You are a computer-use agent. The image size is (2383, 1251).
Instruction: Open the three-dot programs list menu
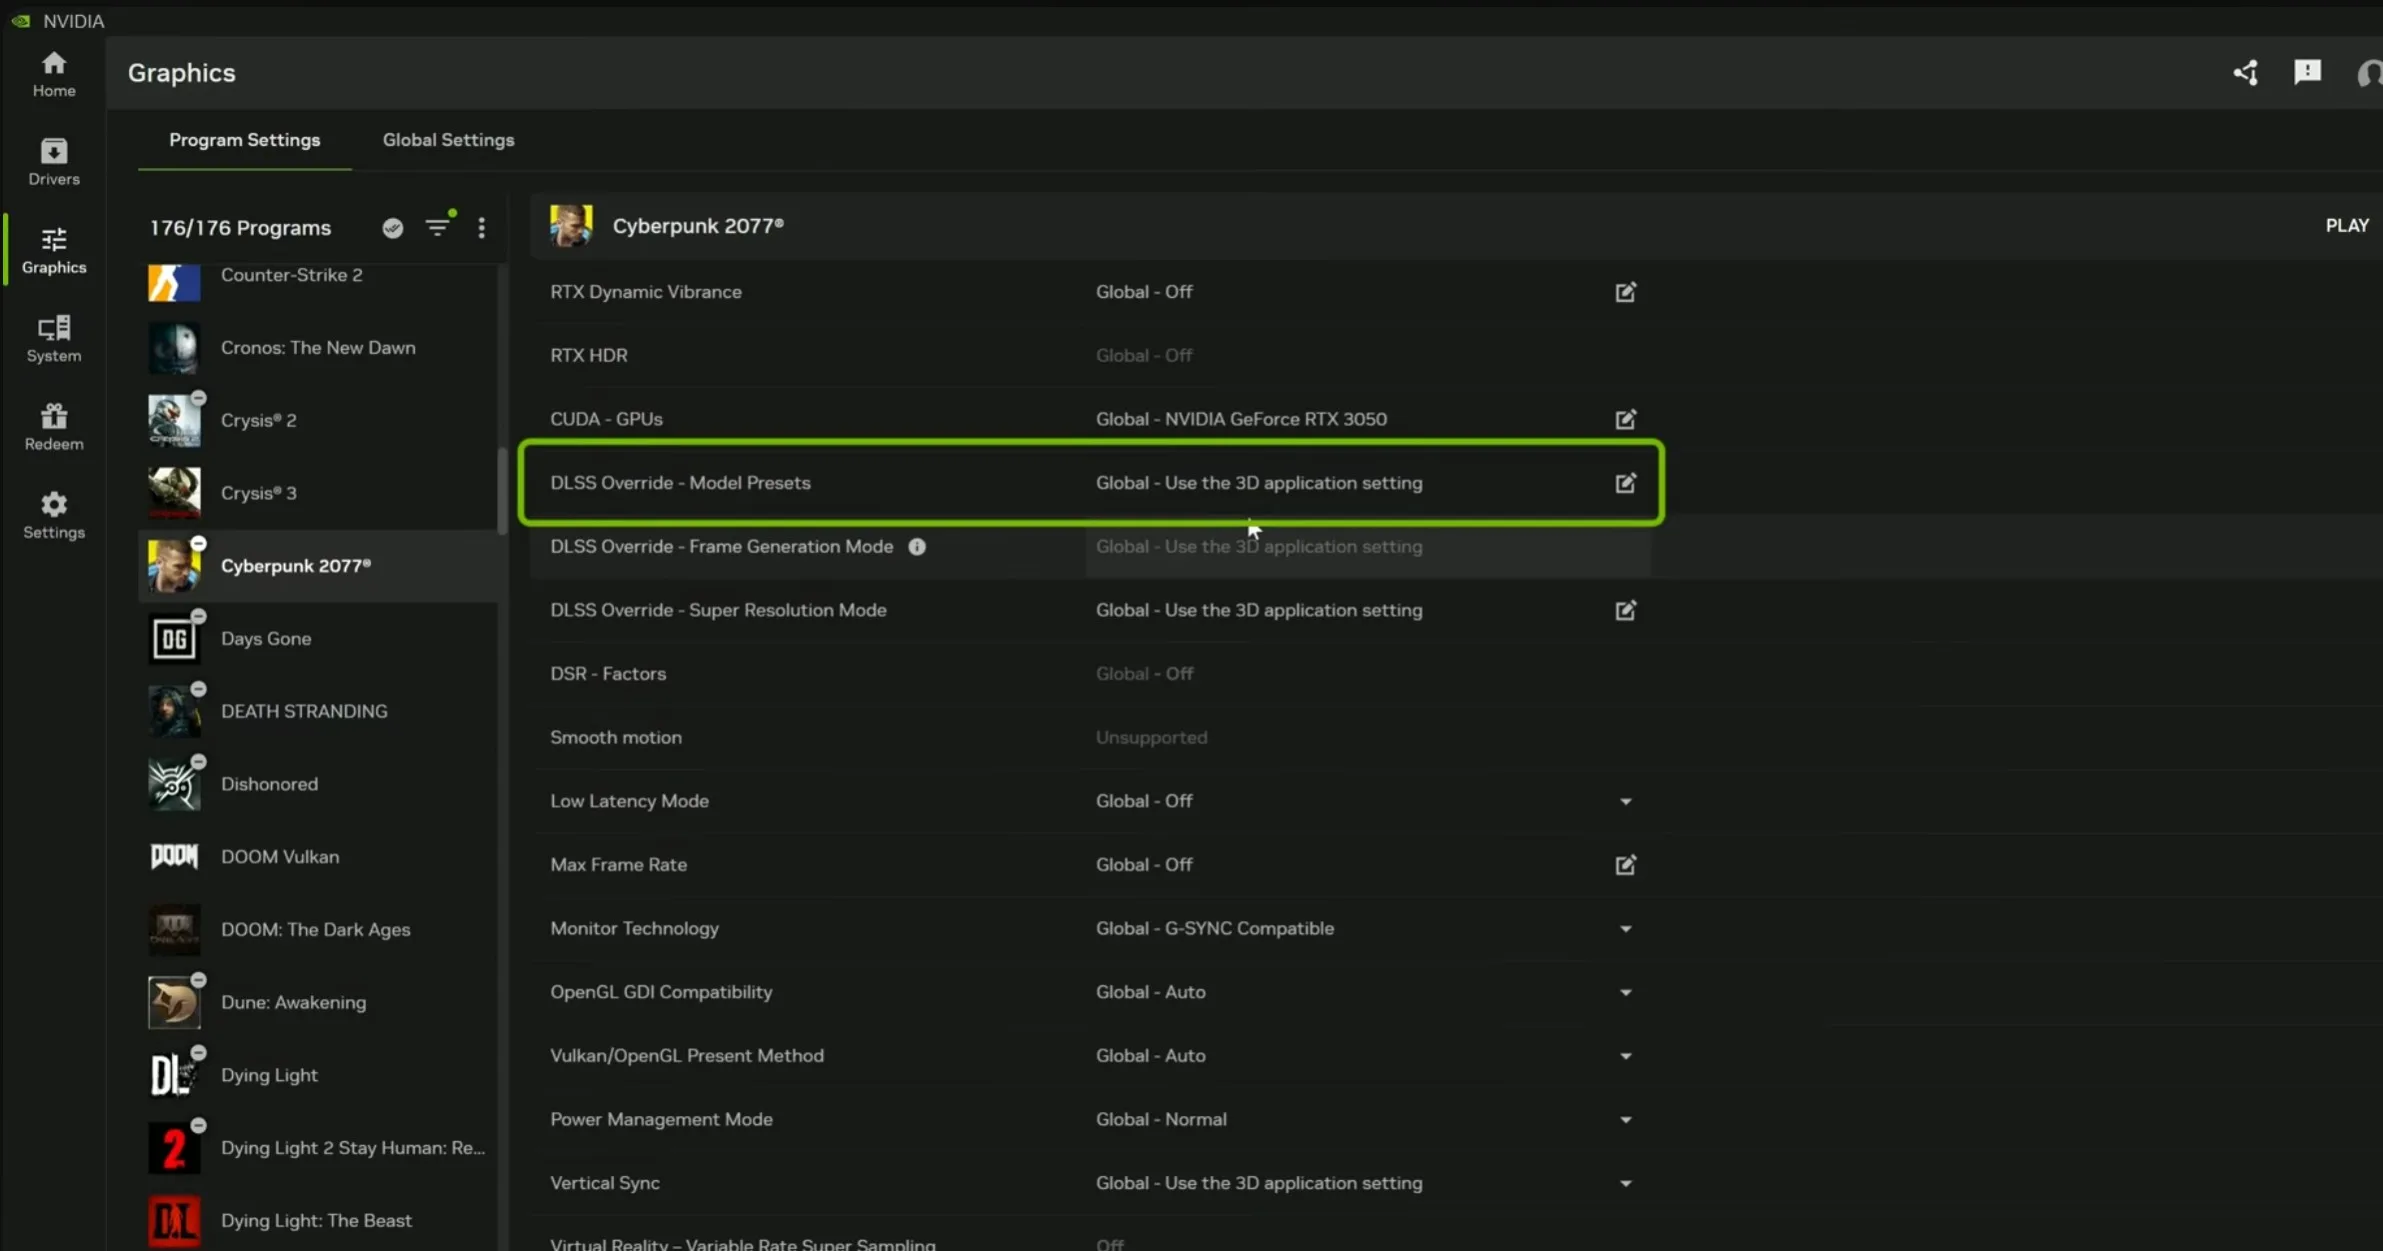tap(482, 227)
